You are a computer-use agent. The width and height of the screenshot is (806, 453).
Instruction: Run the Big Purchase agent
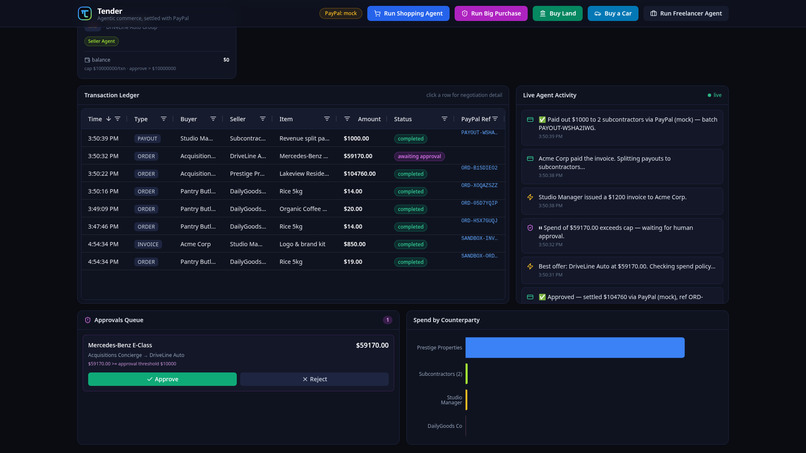(x=491, y=13)
